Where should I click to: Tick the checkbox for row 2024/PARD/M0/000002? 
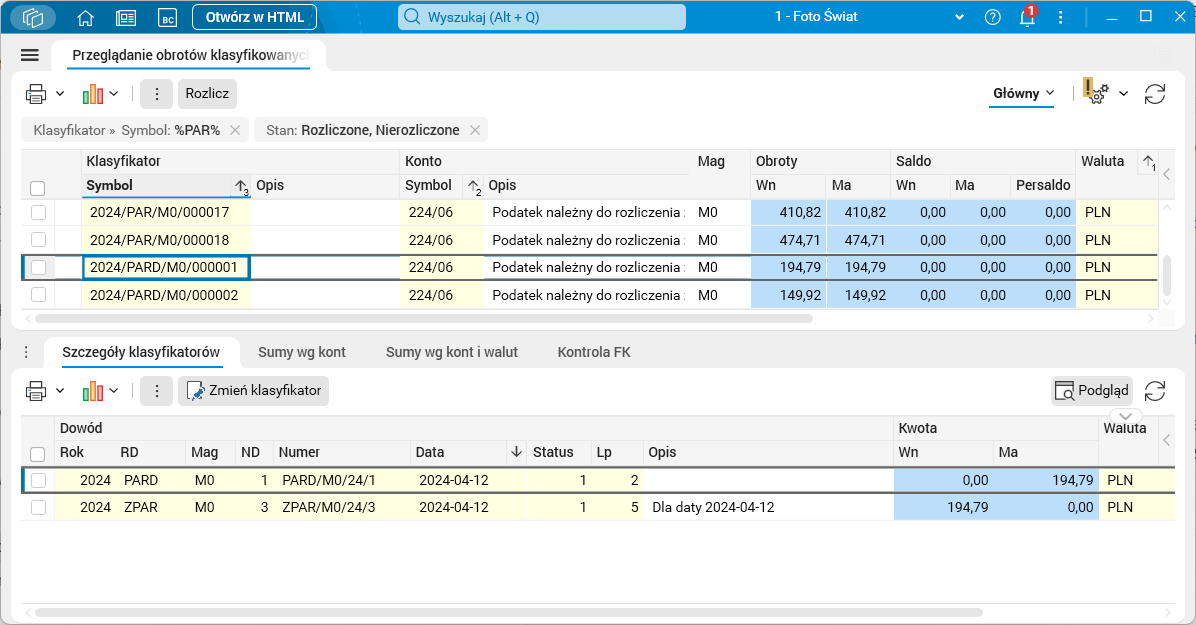tap(38, 295)
